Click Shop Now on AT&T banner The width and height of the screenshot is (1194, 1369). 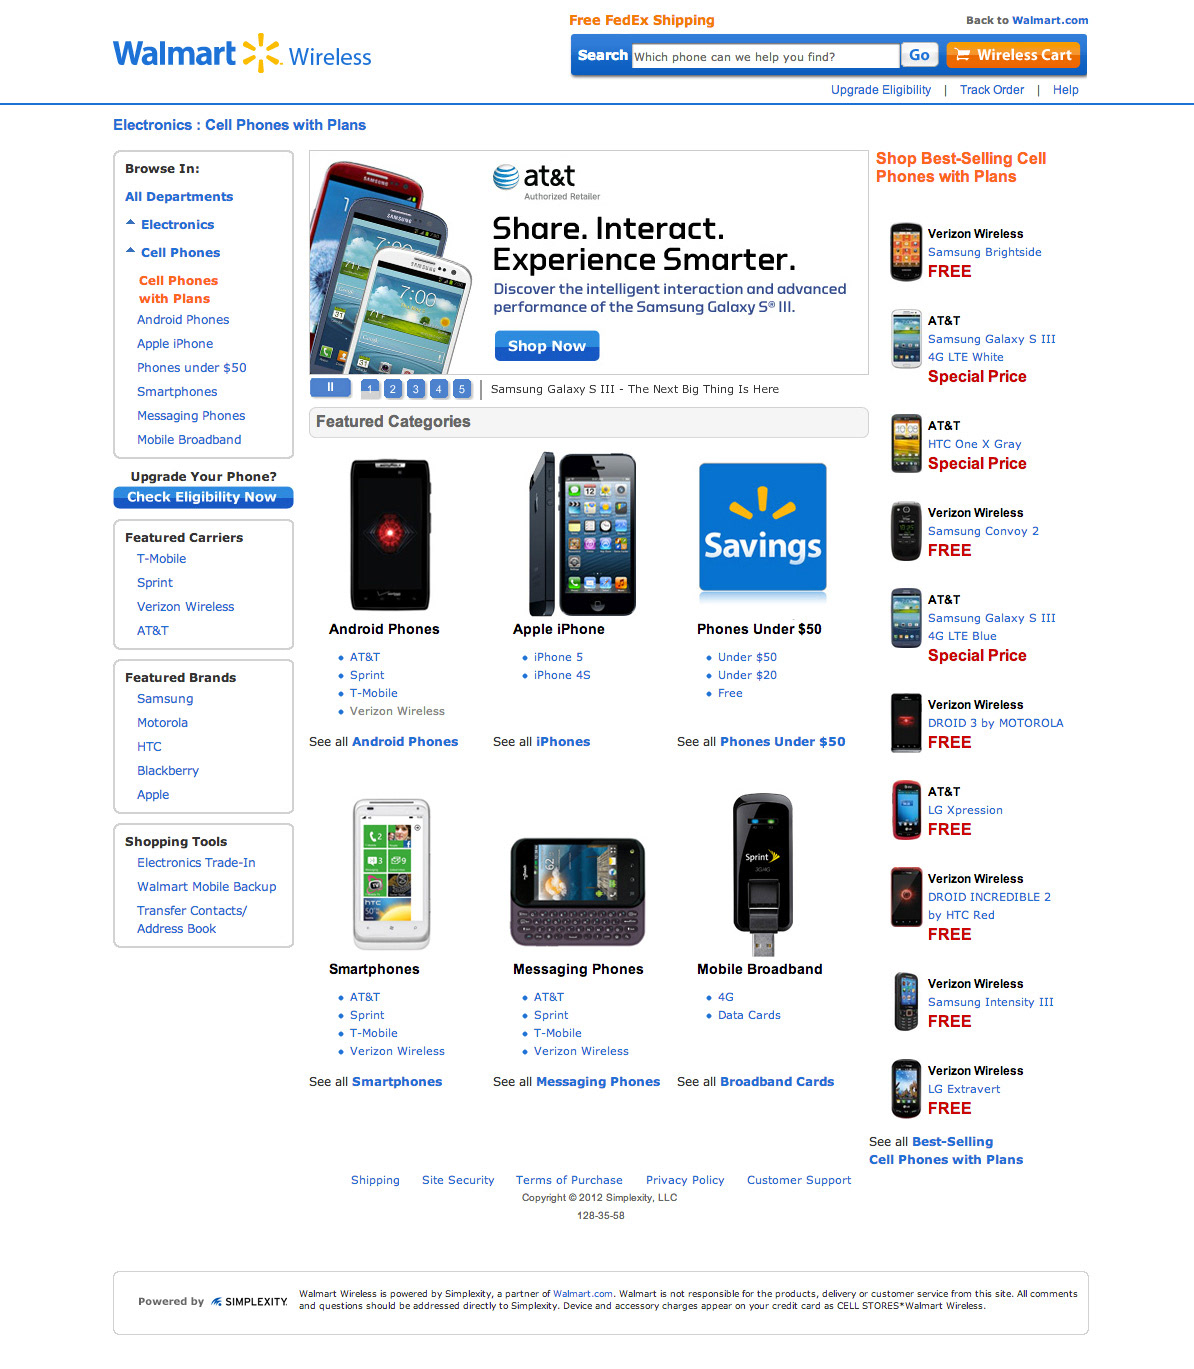[x=547, y=346]
